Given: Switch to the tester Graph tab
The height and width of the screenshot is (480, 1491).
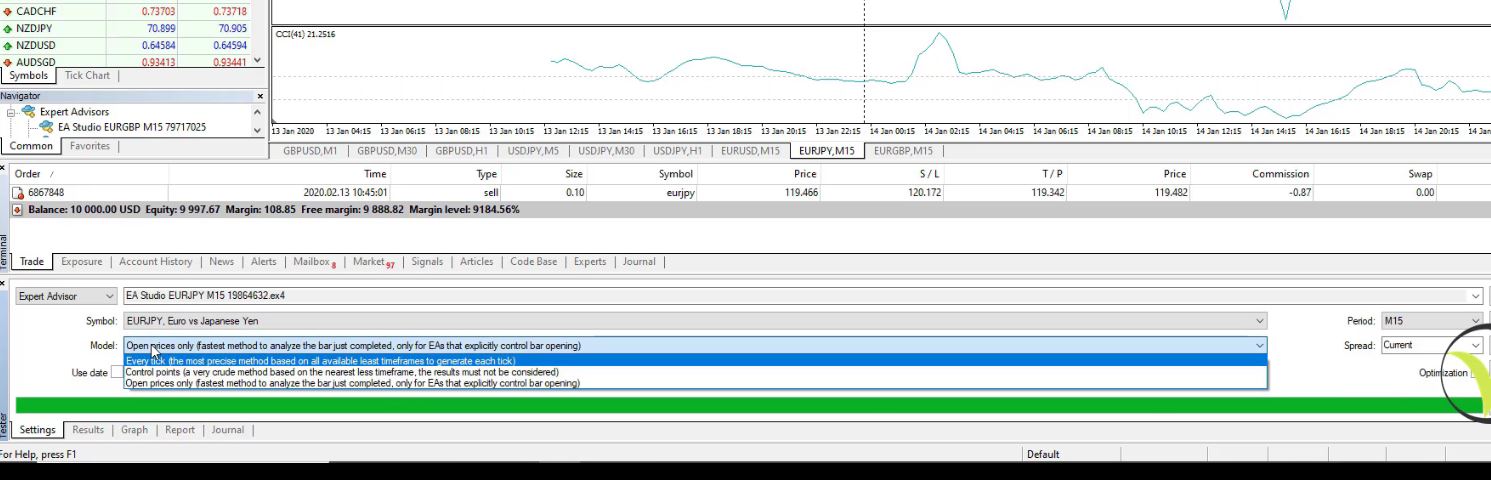Looking at the screenshot, I should click(134, 430).
